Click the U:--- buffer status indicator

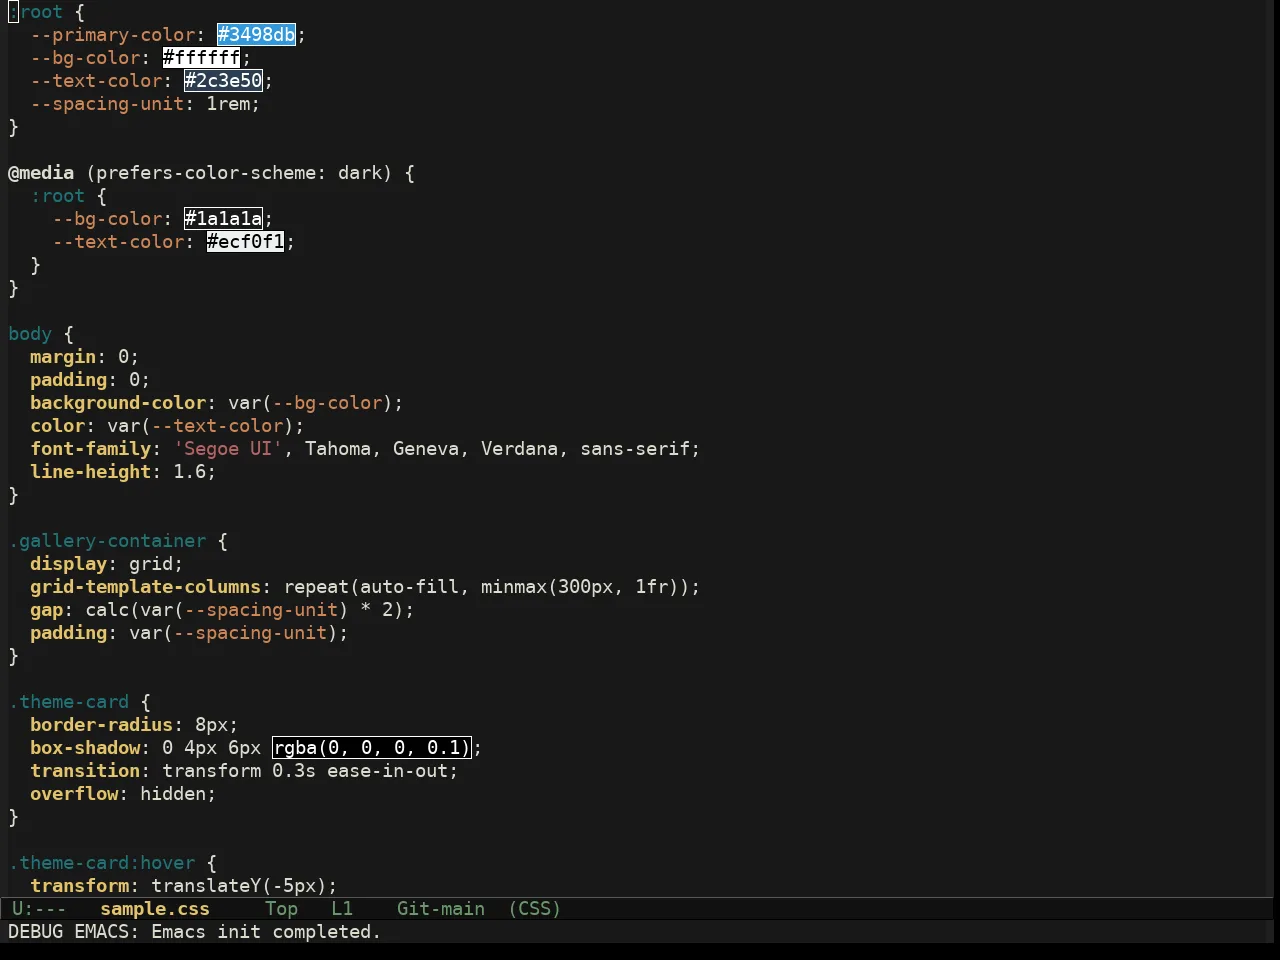click(39, 909)
